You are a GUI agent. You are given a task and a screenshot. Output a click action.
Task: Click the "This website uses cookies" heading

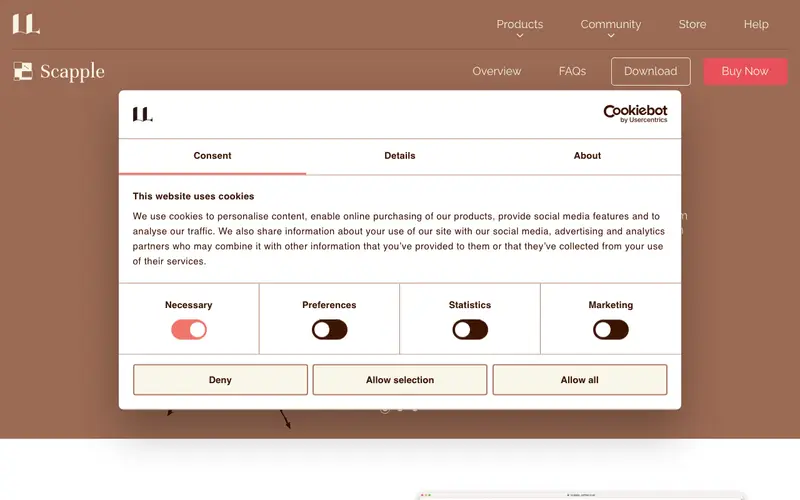tap(193, 196)
